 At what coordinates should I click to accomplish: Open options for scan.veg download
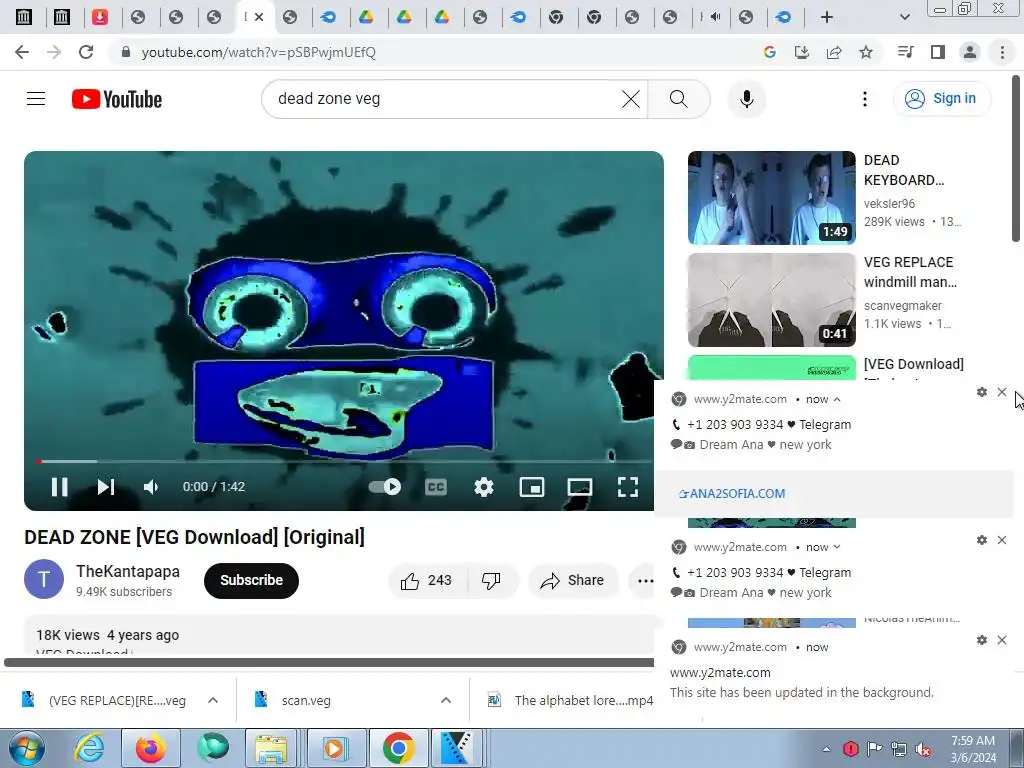coord(446,700)
